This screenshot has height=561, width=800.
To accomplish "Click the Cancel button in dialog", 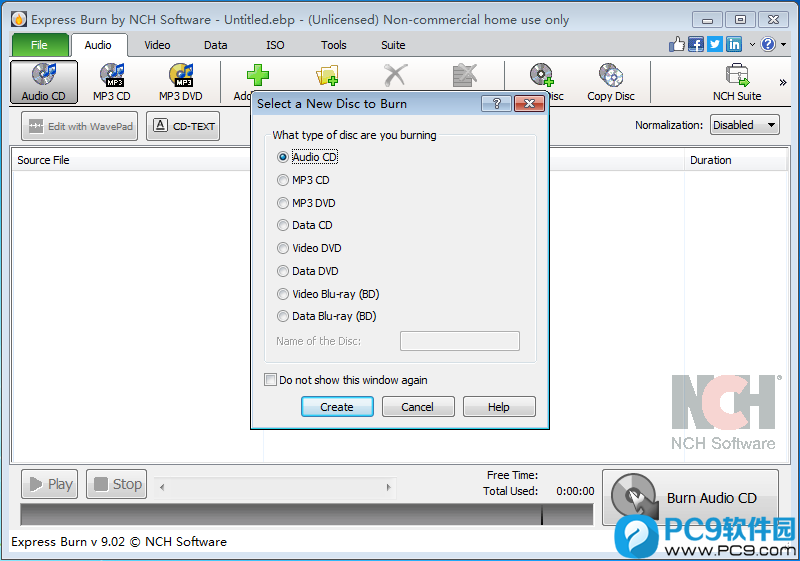I will pos(418,406).
